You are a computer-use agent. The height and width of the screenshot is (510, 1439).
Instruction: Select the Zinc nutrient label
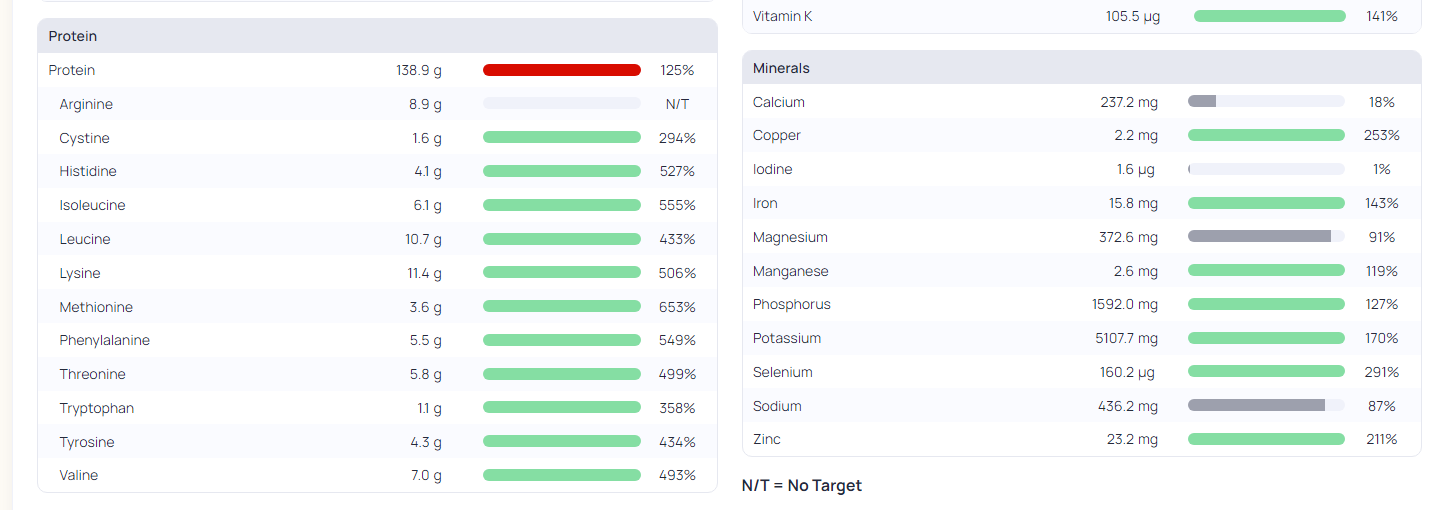(x=767, y=439)
